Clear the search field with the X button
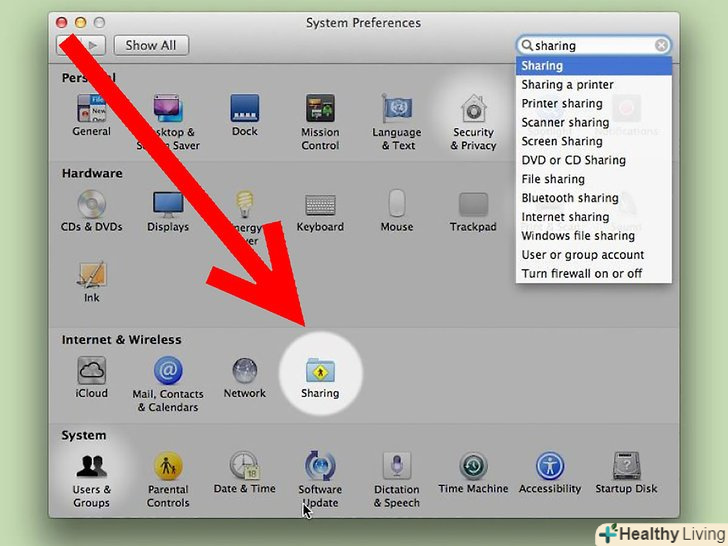This screenshot has height=546, width=728. (x=661, y=45)
